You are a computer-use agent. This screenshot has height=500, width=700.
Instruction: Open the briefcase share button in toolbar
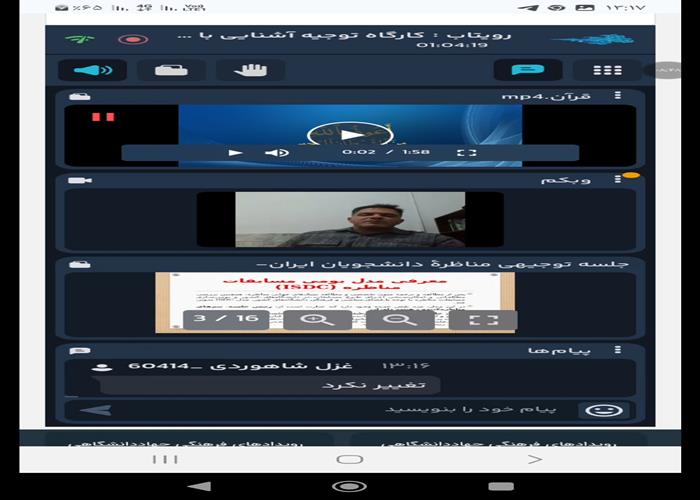(171, 70)
